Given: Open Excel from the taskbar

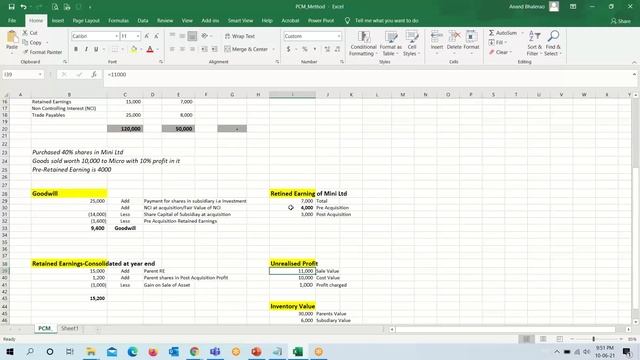Looking at the screenshot, I should point(298,351).
